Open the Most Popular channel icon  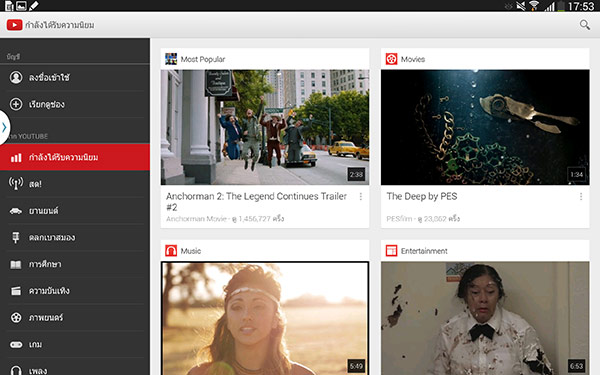coord(171,59)
